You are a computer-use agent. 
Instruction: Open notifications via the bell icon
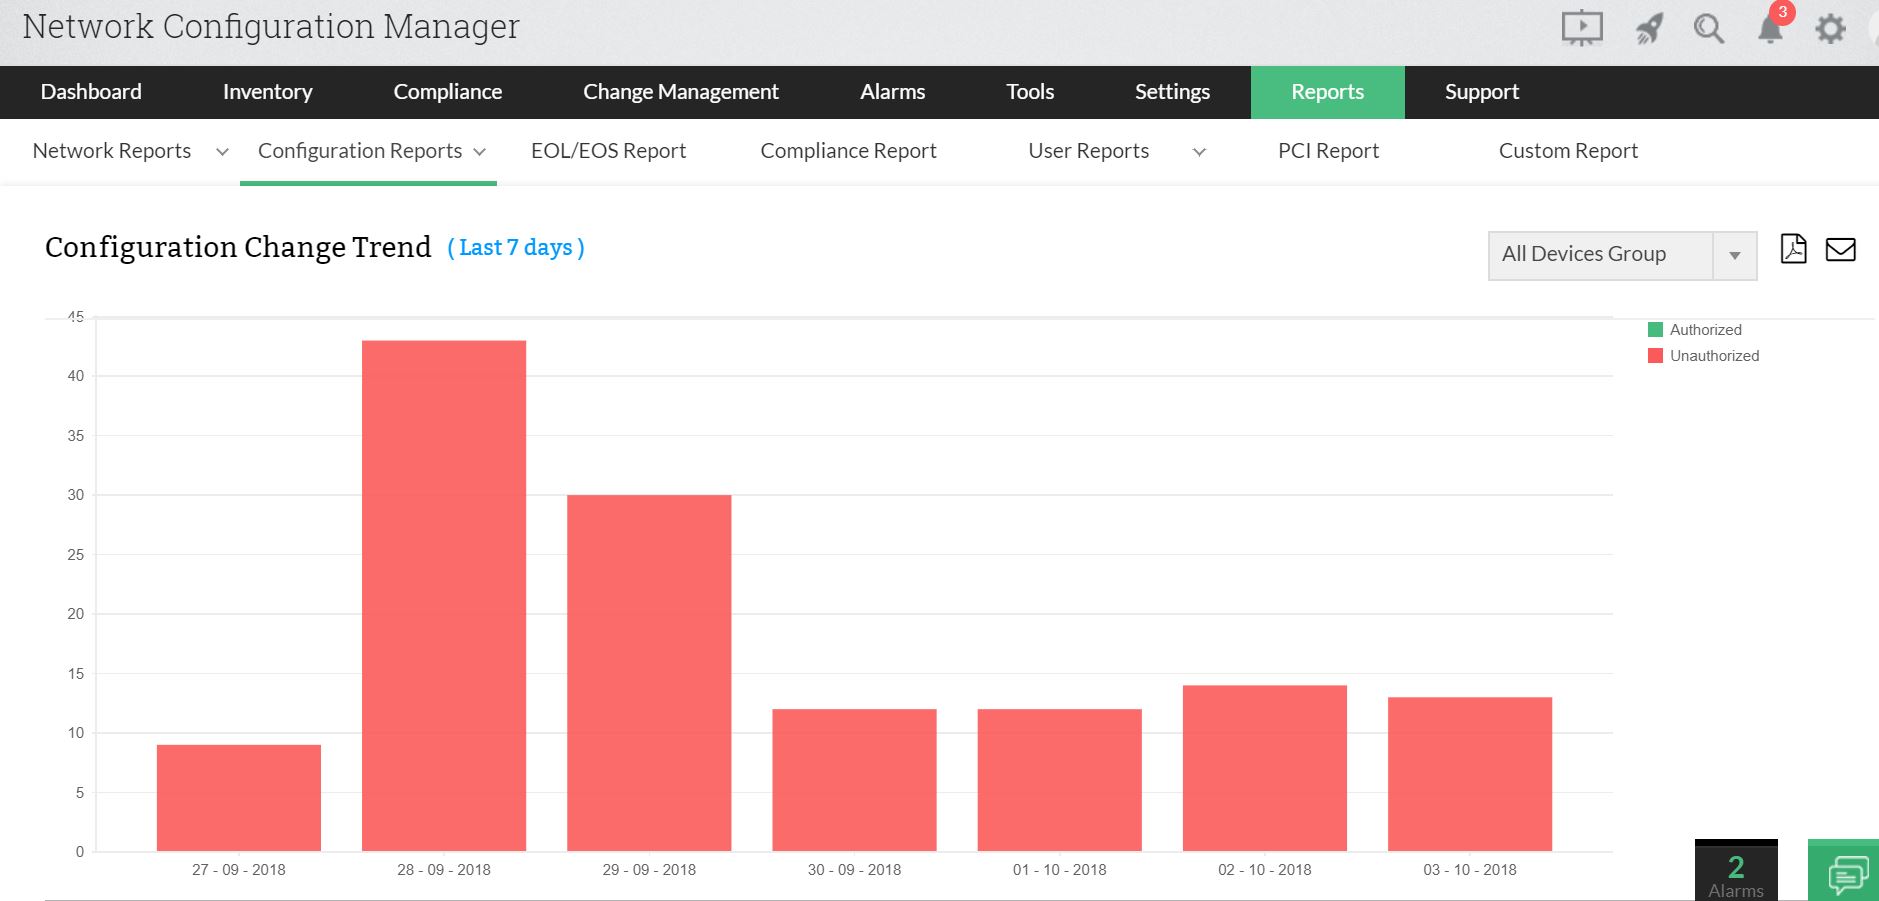[1770, 28]
